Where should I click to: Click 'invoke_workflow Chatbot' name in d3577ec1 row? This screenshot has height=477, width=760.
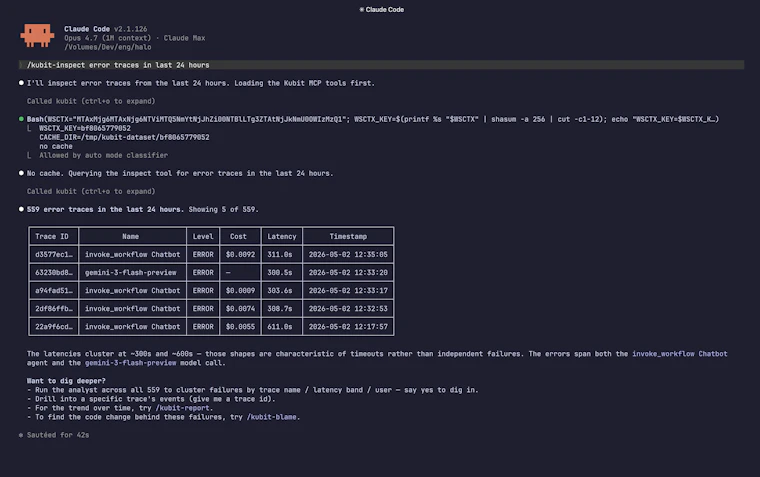(132, 254)
